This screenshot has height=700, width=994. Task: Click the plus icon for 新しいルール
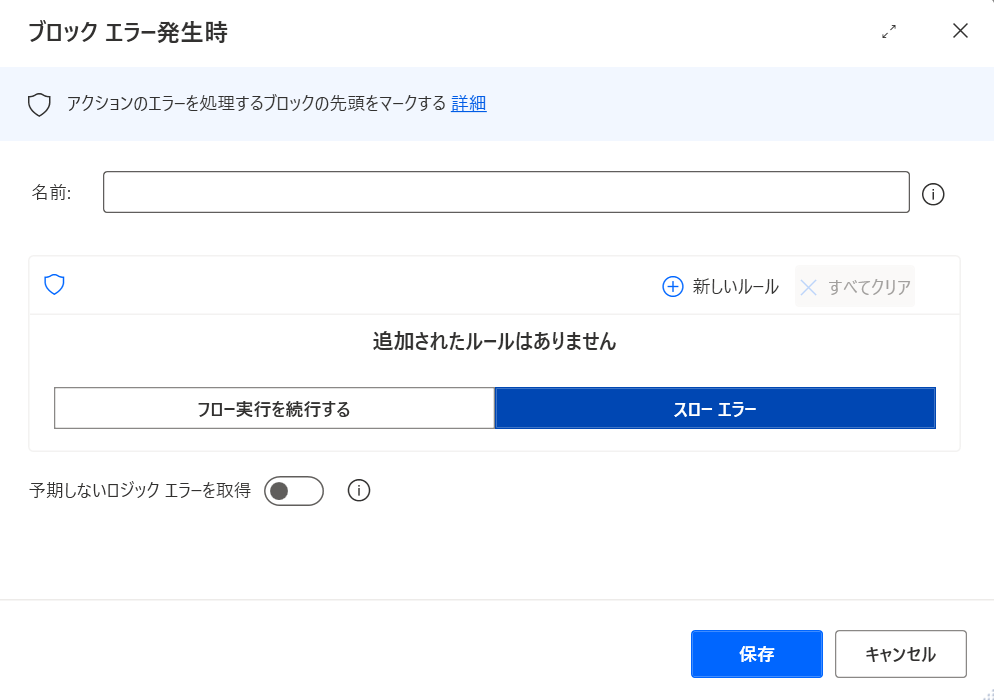673,287
